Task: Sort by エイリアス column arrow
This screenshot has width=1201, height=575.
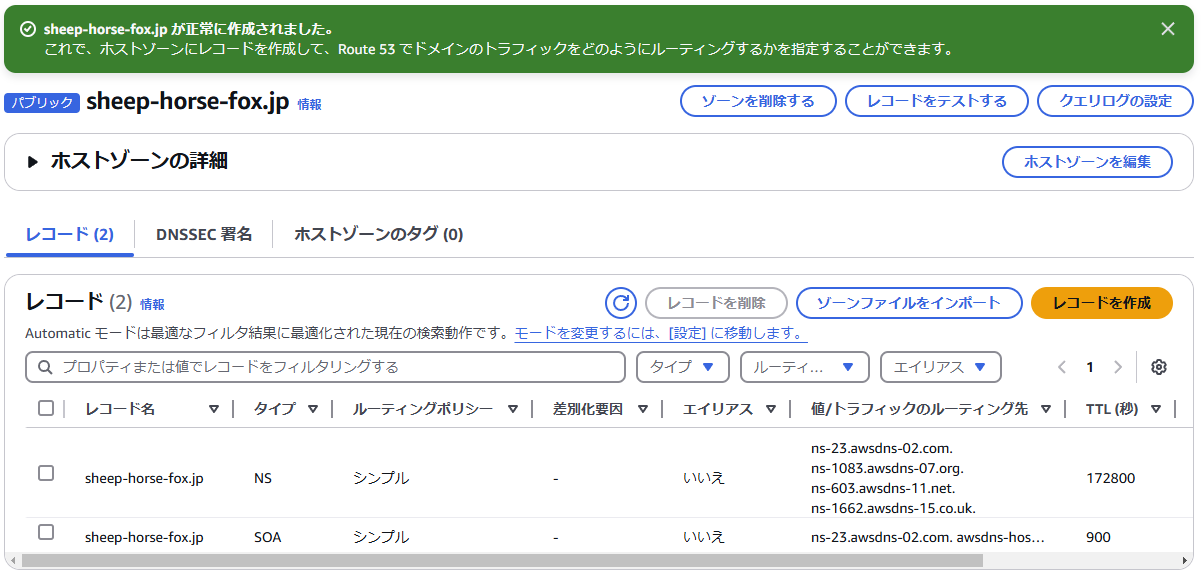Action: [771, 409]
